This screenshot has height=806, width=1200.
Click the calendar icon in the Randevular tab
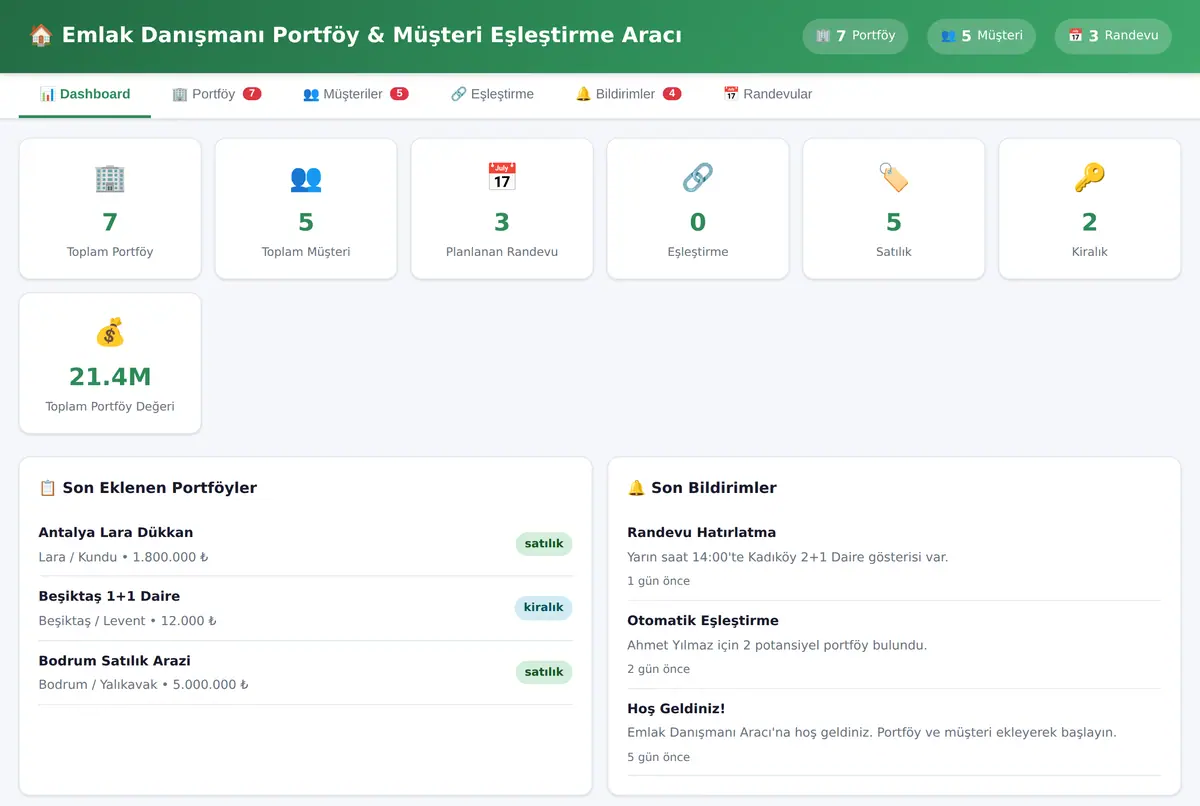pos(731,94)
